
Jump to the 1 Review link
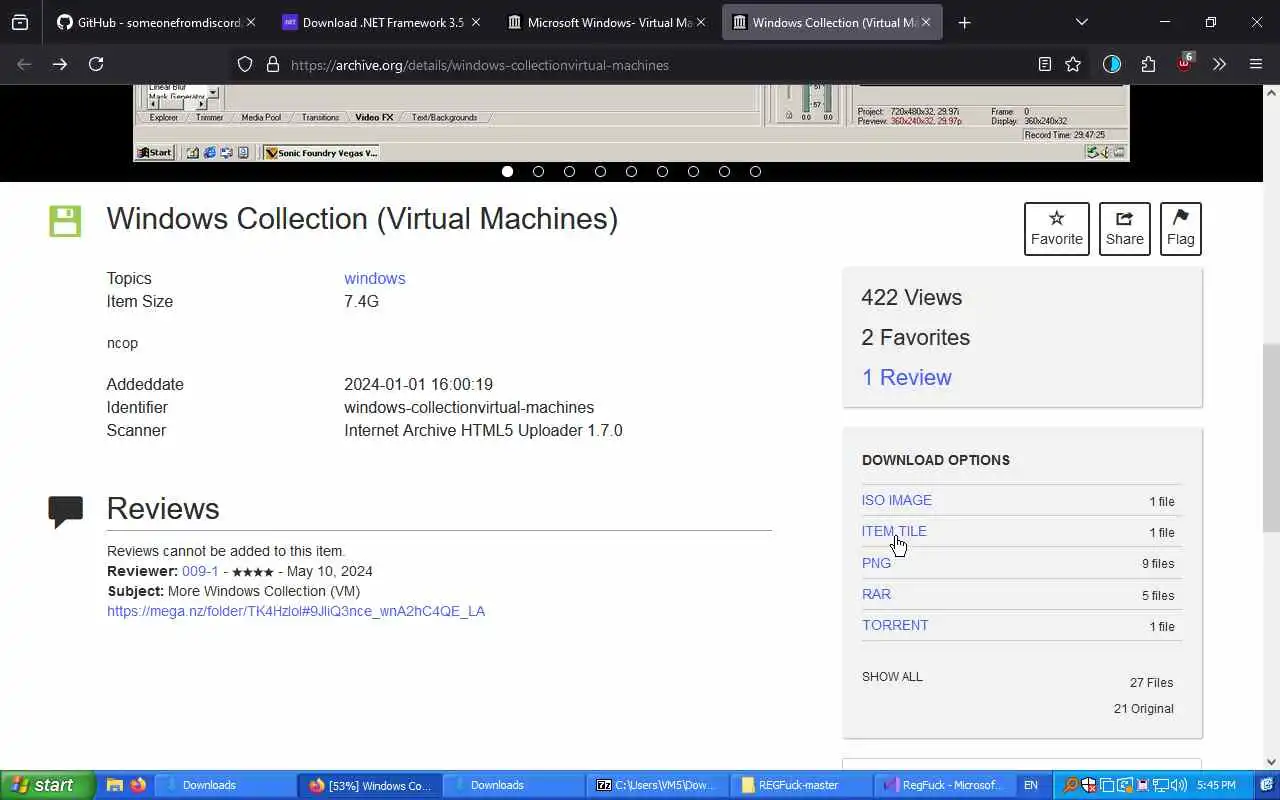(x=907, y=377)
